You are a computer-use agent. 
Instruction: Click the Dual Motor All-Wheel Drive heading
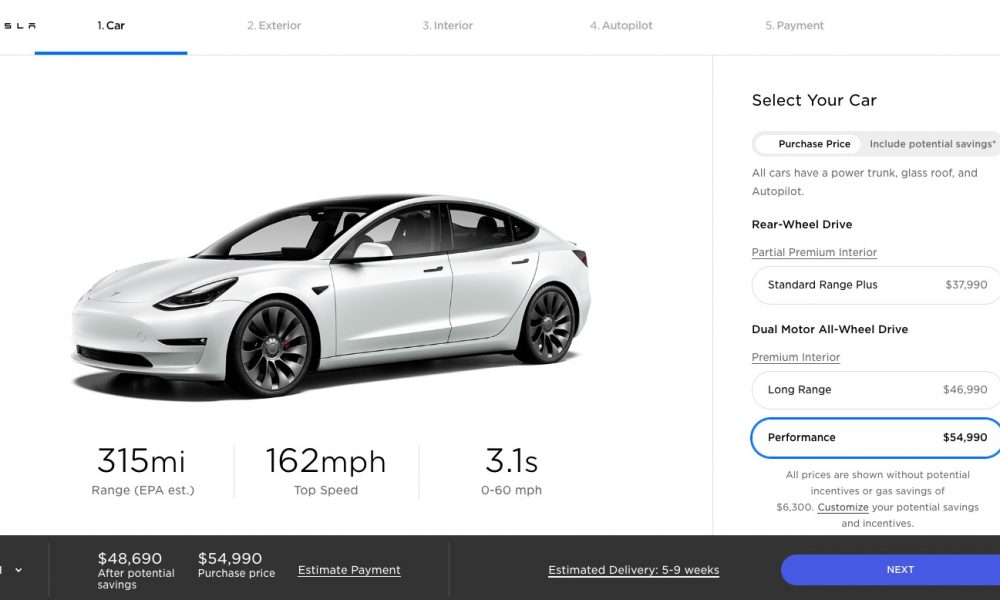(x=830, y=330)
